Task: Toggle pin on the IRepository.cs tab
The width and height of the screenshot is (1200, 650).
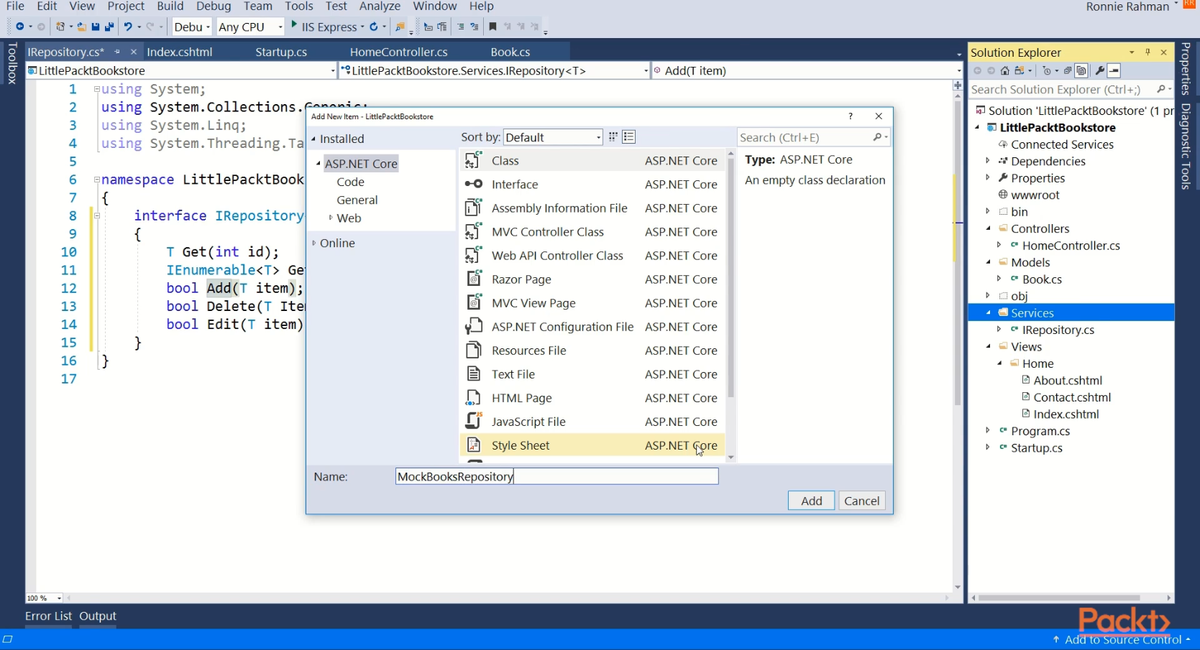Action: pyautogui.click(x=117, y=52)
